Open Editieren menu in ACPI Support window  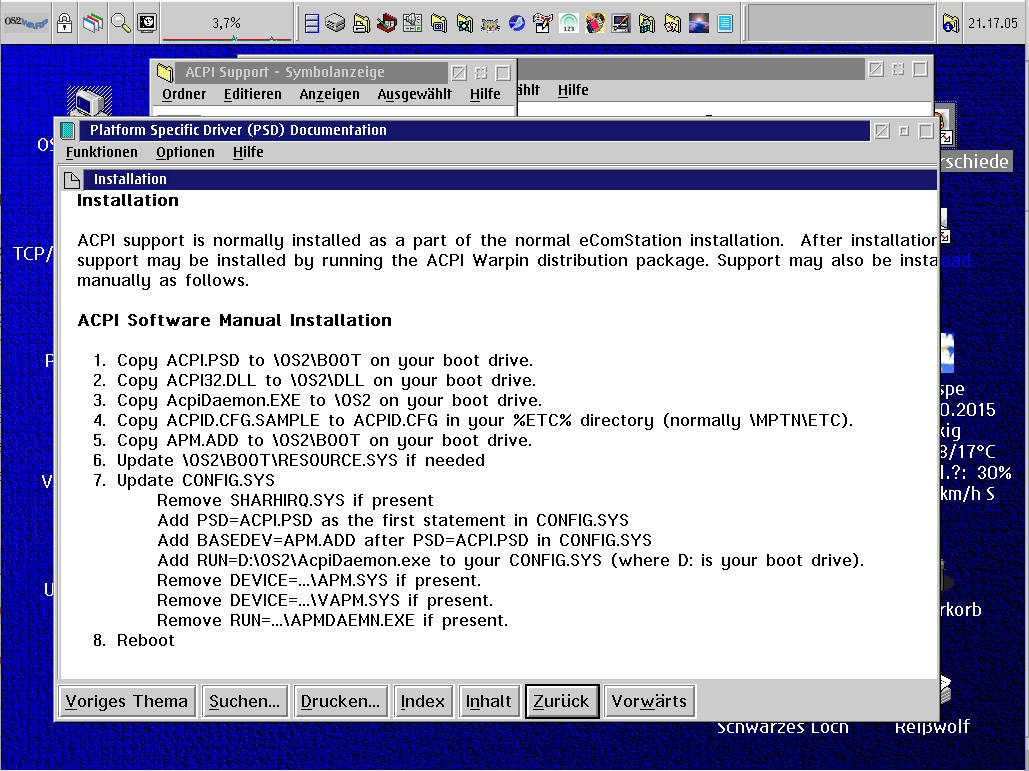point(253,94)
